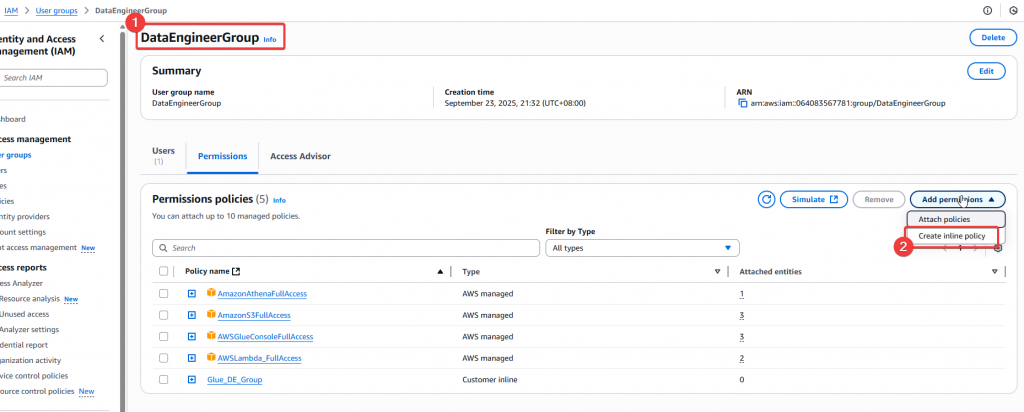The height and width of the screenshot is (412, 1024).
Task: Click the AmazonS3FullAccess orange policy icon
Action: pyautogui.click(x=211, y=315)
